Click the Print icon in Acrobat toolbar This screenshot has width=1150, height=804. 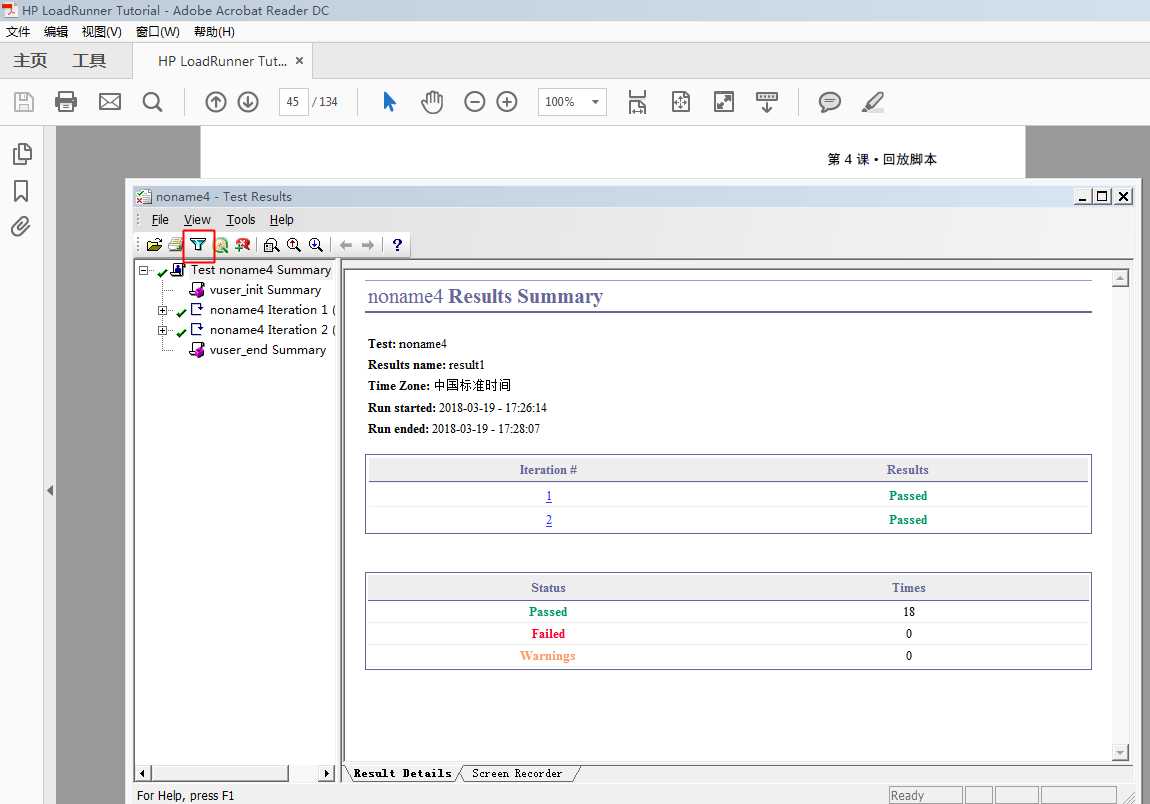pyautogui.click(x=66, y=101)
